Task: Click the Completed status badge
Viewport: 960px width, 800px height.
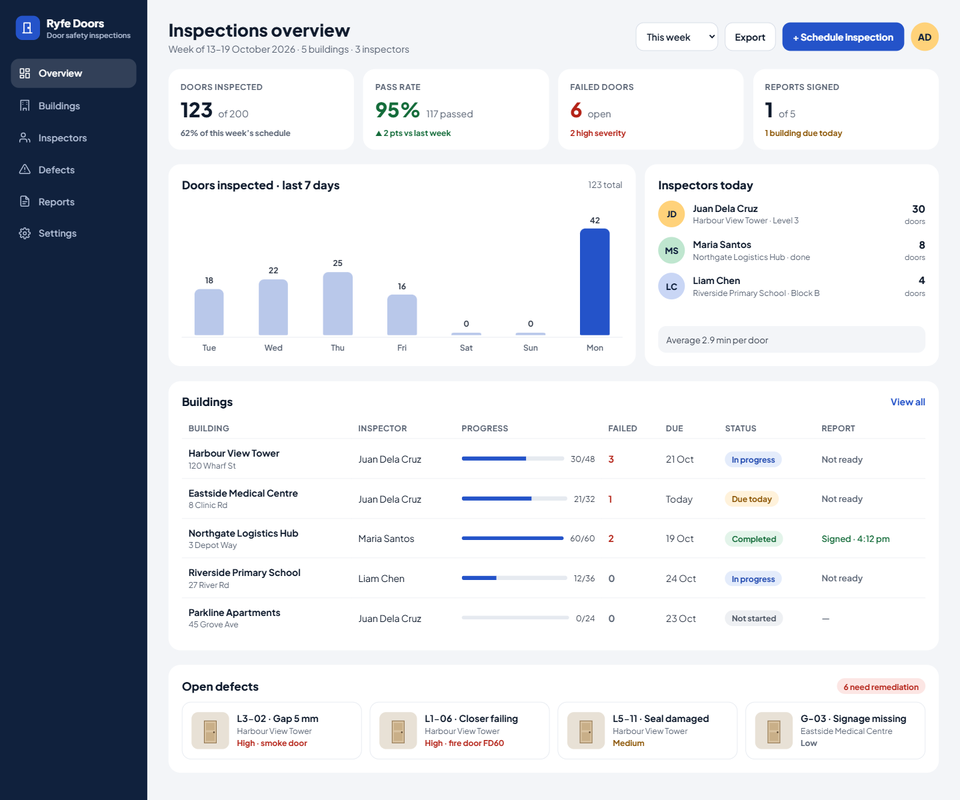Action: (x=754, y=539)
